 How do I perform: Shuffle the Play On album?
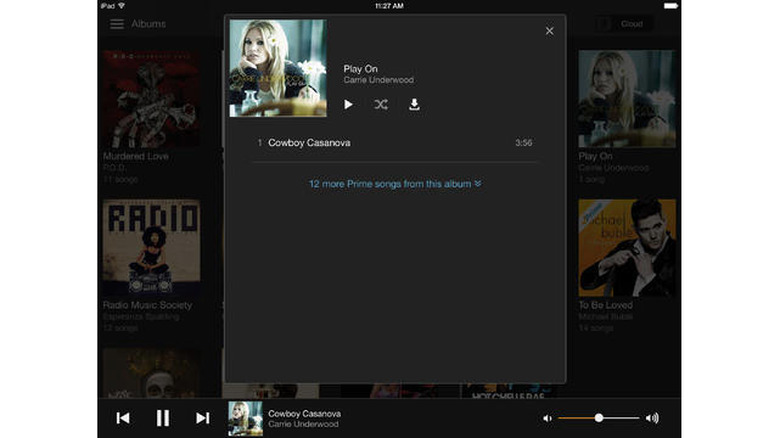[381, 105]
